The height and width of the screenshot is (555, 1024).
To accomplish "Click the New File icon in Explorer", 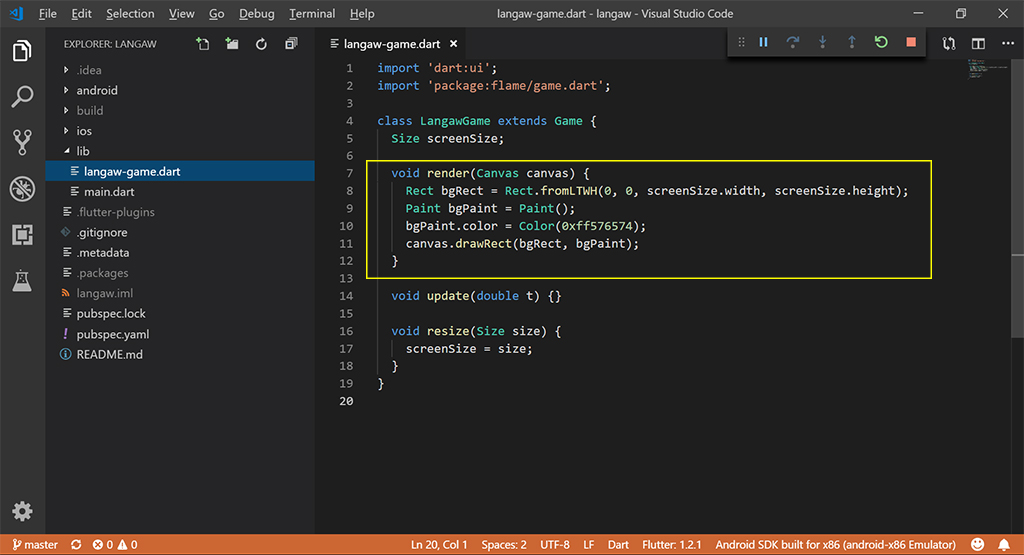I will pos(203,44).
